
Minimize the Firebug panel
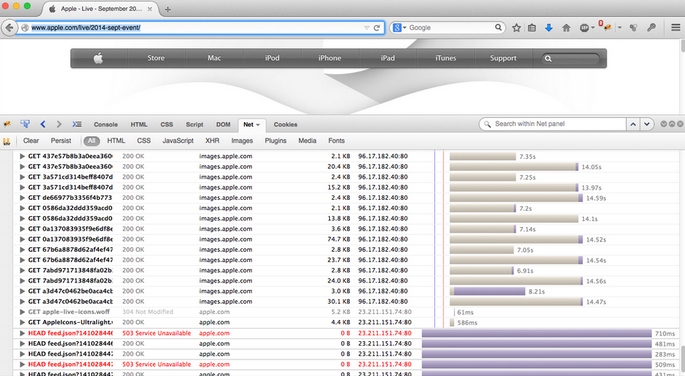[x=664, y=124]
